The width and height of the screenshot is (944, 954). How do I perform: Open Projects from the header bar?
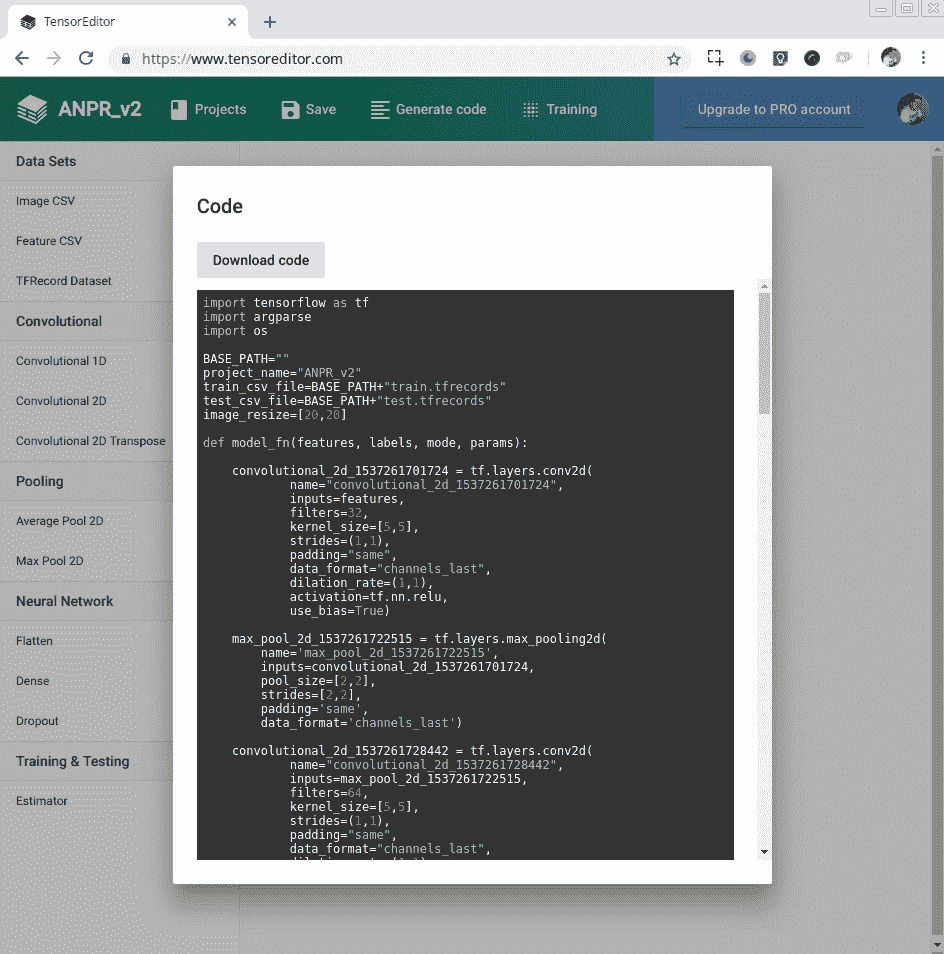(x=208, y=109)
